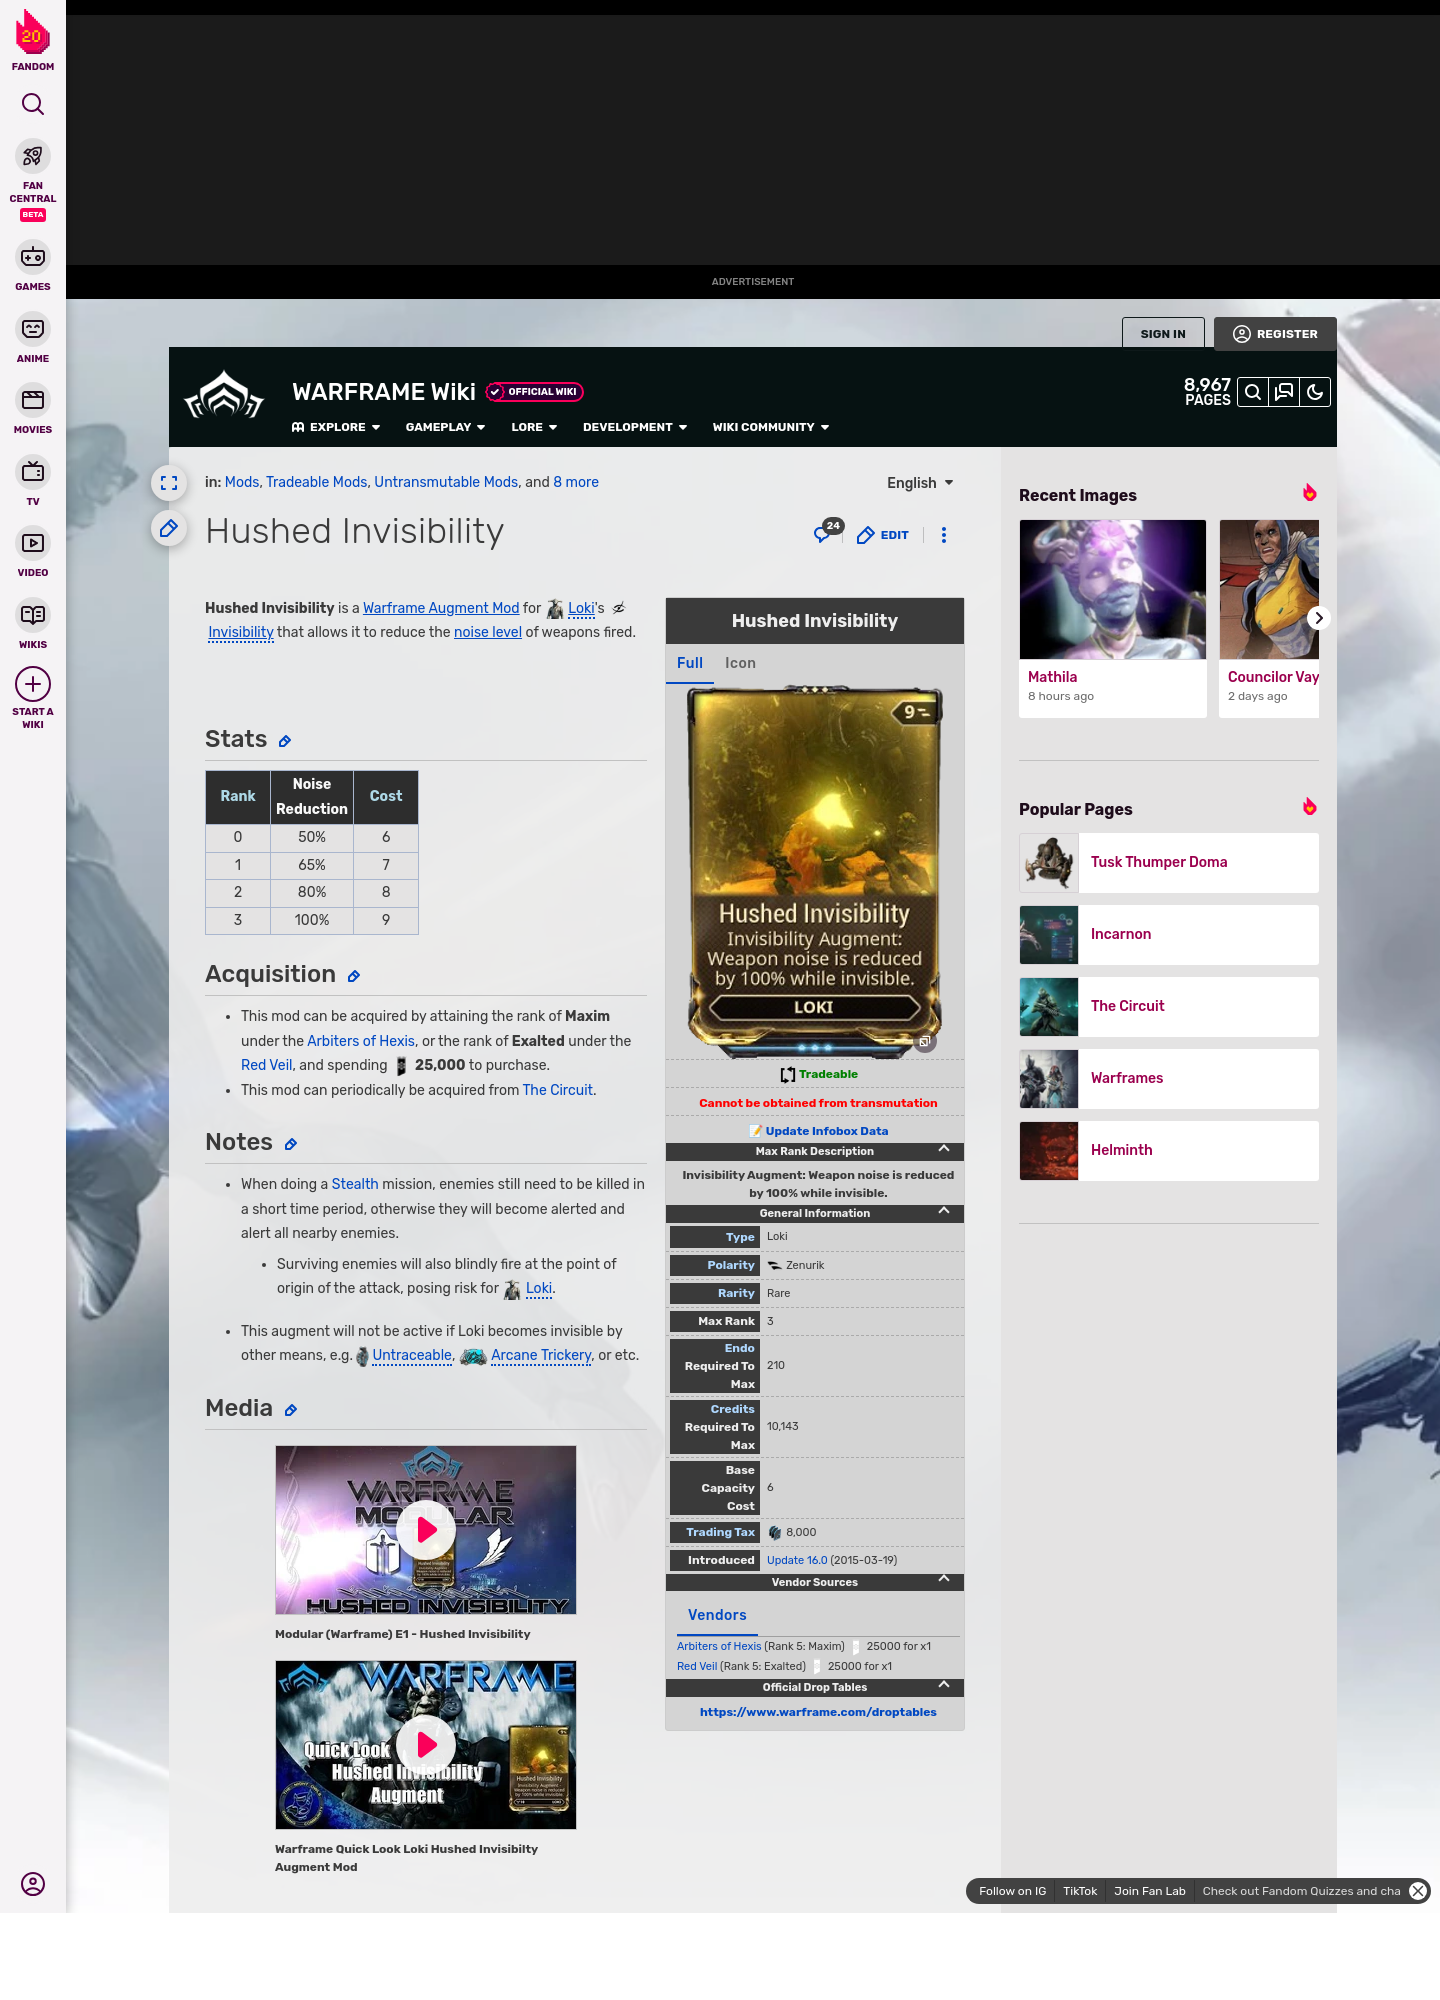Image resolution: width=1440 pixels, height=2000 pixels.
Task: Open the Tradeable Mods category link
Action: click(x=317, y=482)
